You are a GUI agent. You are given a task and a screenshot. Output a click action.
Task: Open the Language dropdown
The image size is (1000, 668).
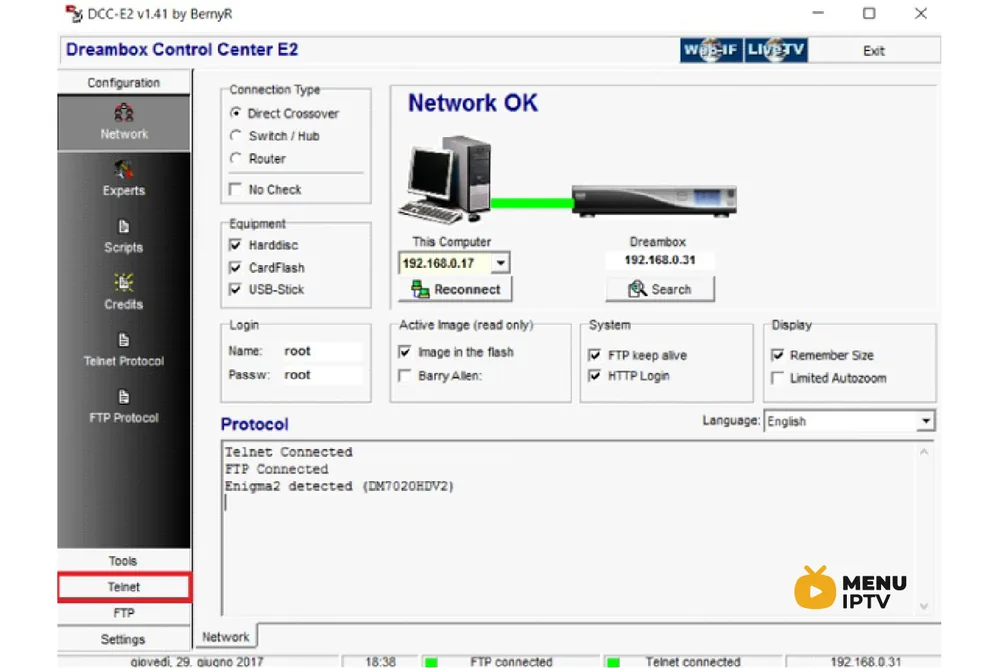click(x=925, y=421)
